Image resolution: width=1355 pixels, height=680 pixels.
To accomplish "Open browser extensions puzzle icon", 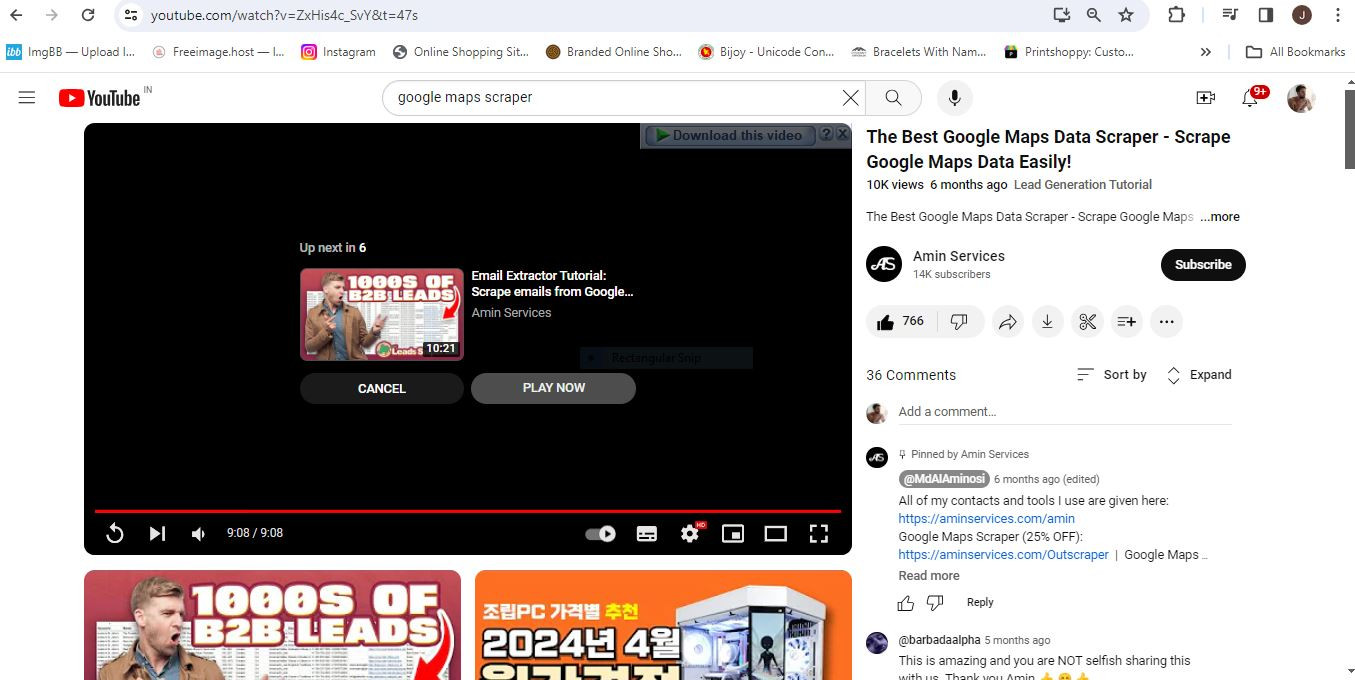I will (x=1176, y=15).
